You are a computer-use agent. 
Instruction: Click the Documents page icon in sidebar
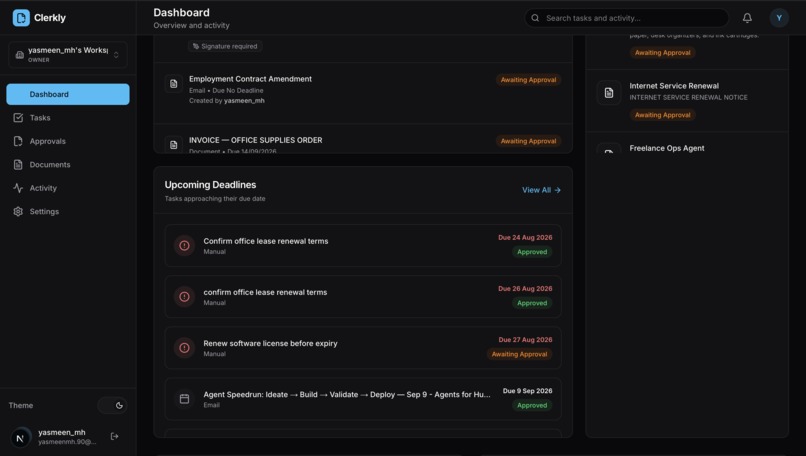tap(18, 165)
